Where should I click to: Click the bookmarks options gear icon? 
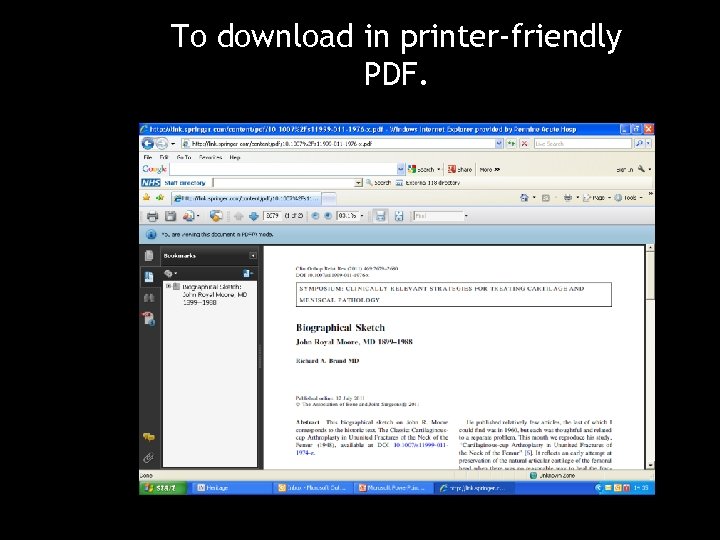point(169,274)
